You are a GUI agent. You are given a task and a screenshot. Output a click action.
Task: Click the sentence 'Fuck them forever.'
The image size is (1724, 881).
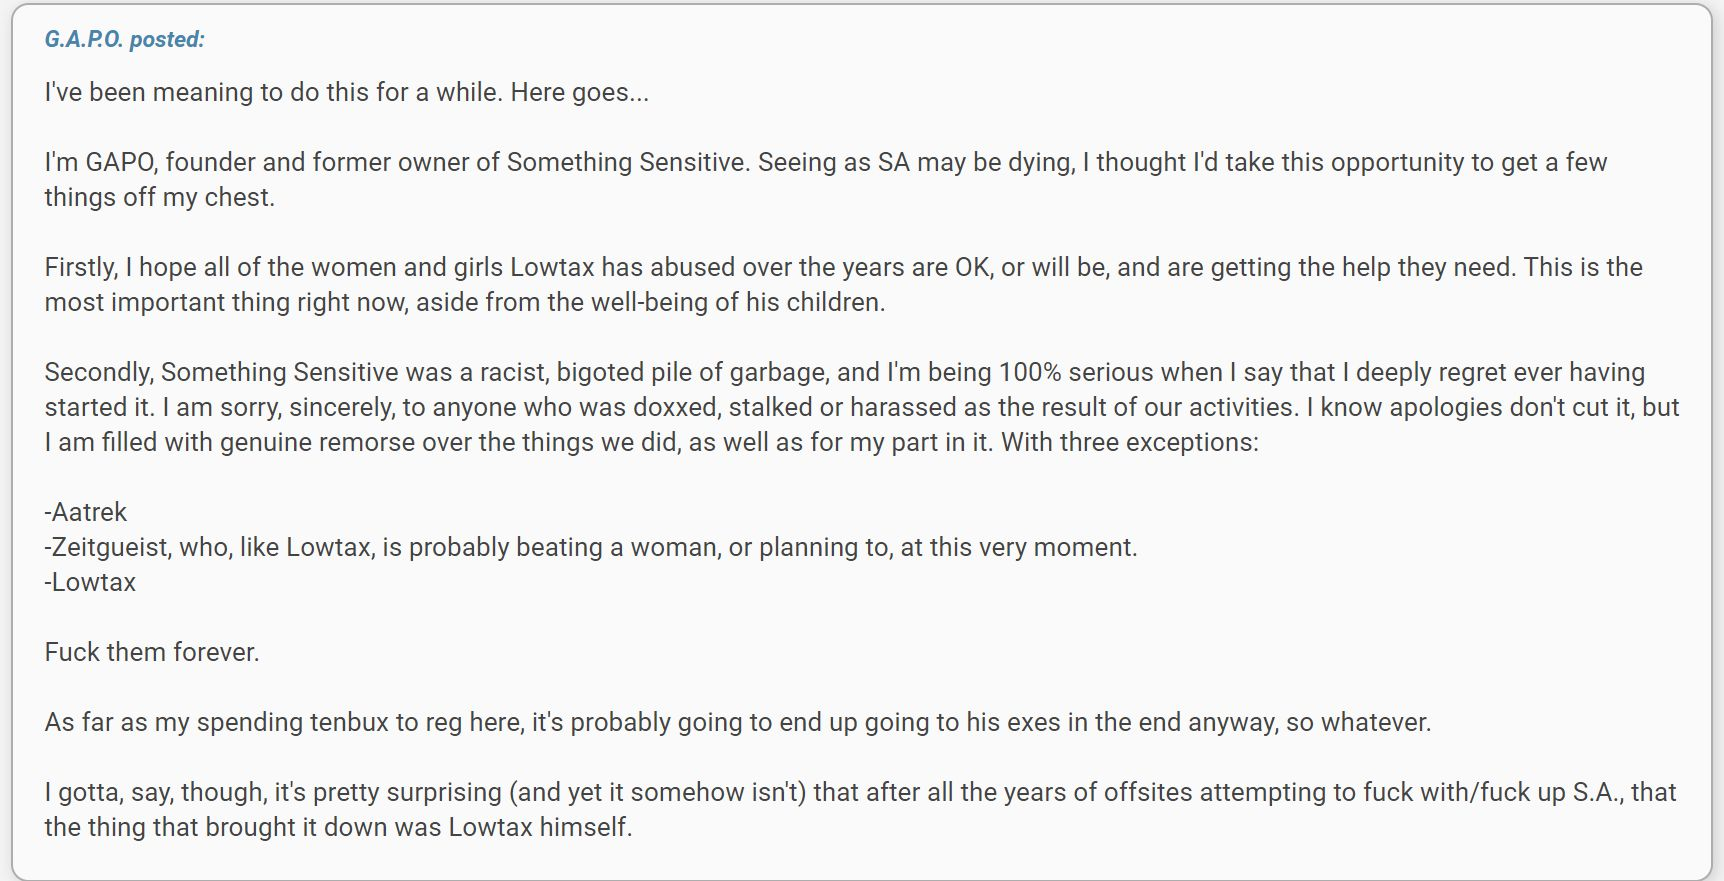(152, 652)
